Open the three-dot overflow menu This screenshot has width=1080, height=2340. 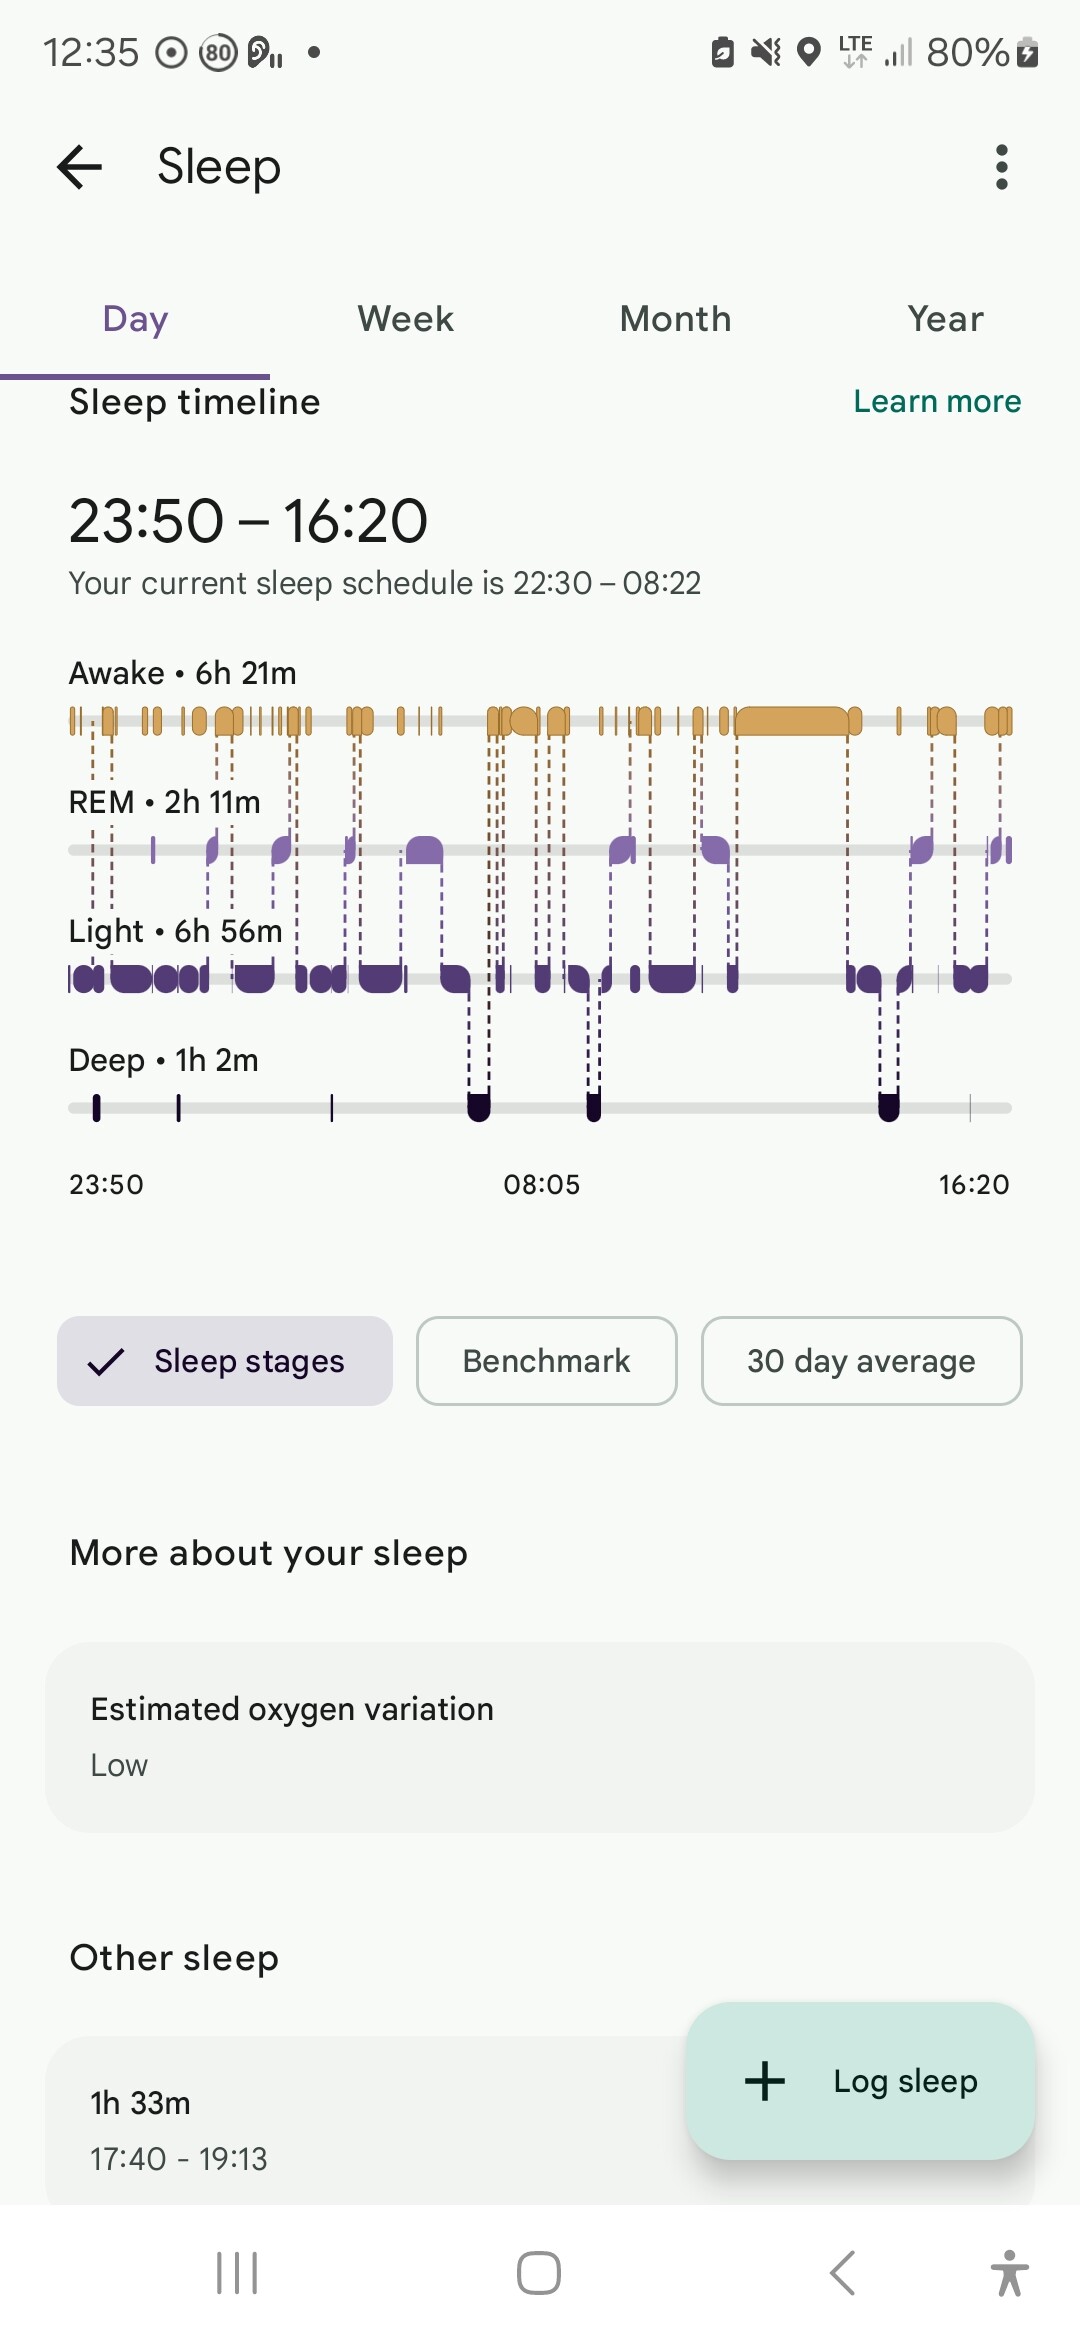pos(1001,167)
